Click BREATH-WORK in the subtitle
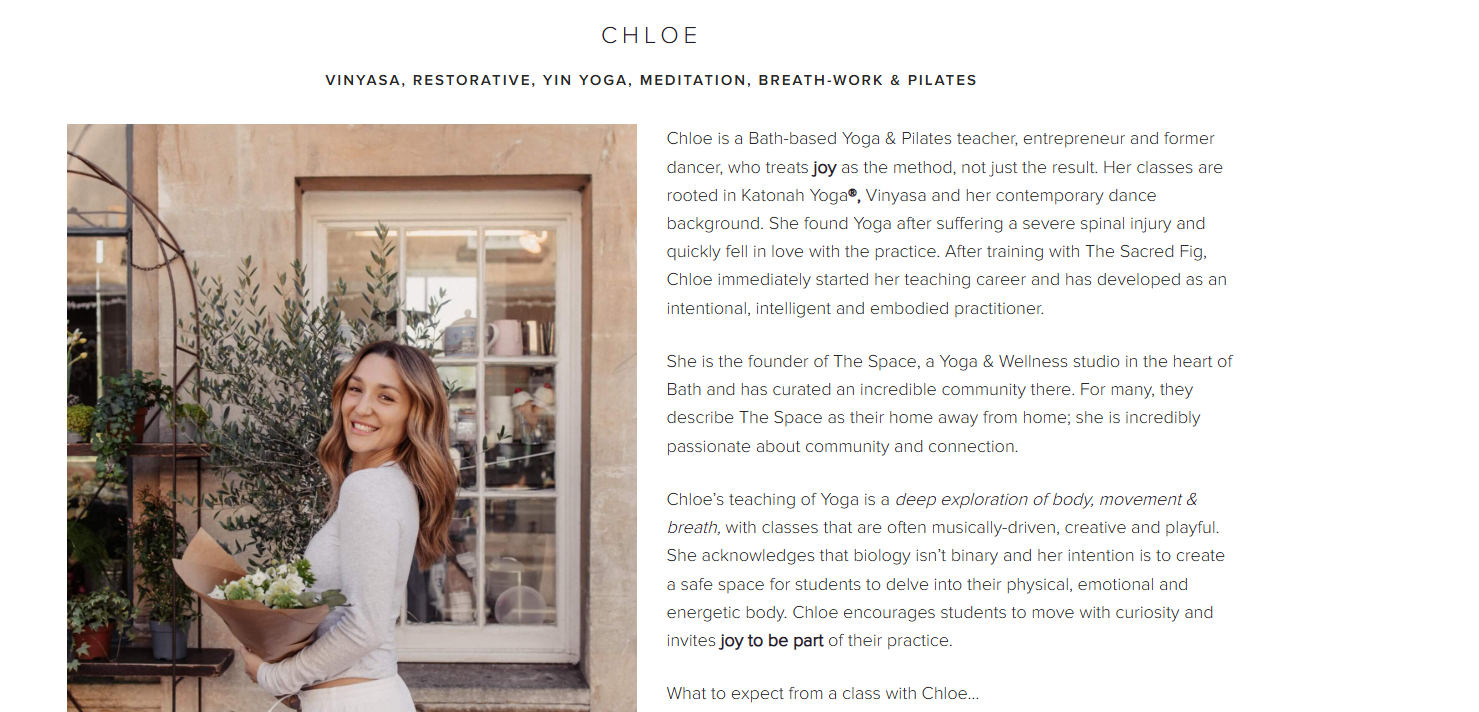Screen dimensions: 1479x712 pos(819,80)
